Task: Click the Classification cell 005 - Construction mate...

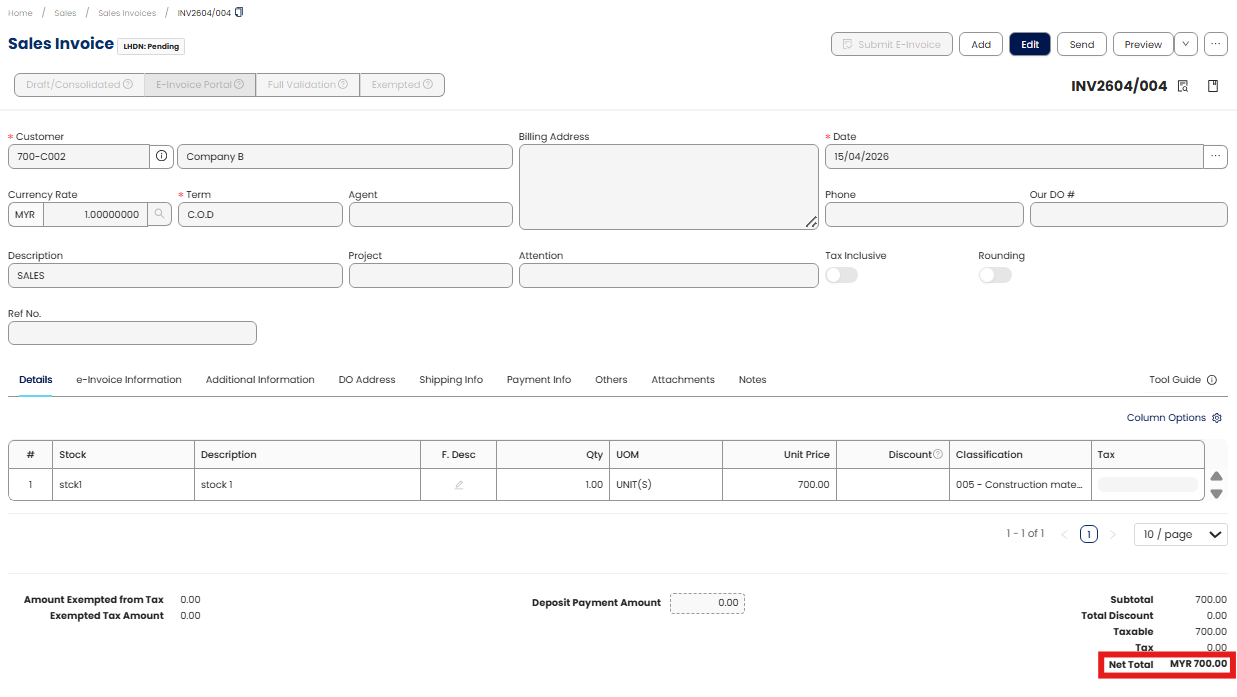Action: tap(1020, 485)
